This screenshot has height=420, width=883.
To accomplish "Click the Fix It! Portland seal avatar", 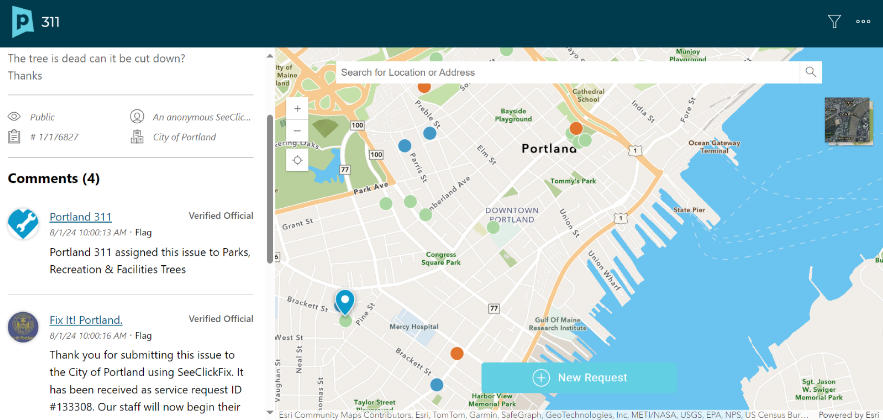I will [23, 327].
